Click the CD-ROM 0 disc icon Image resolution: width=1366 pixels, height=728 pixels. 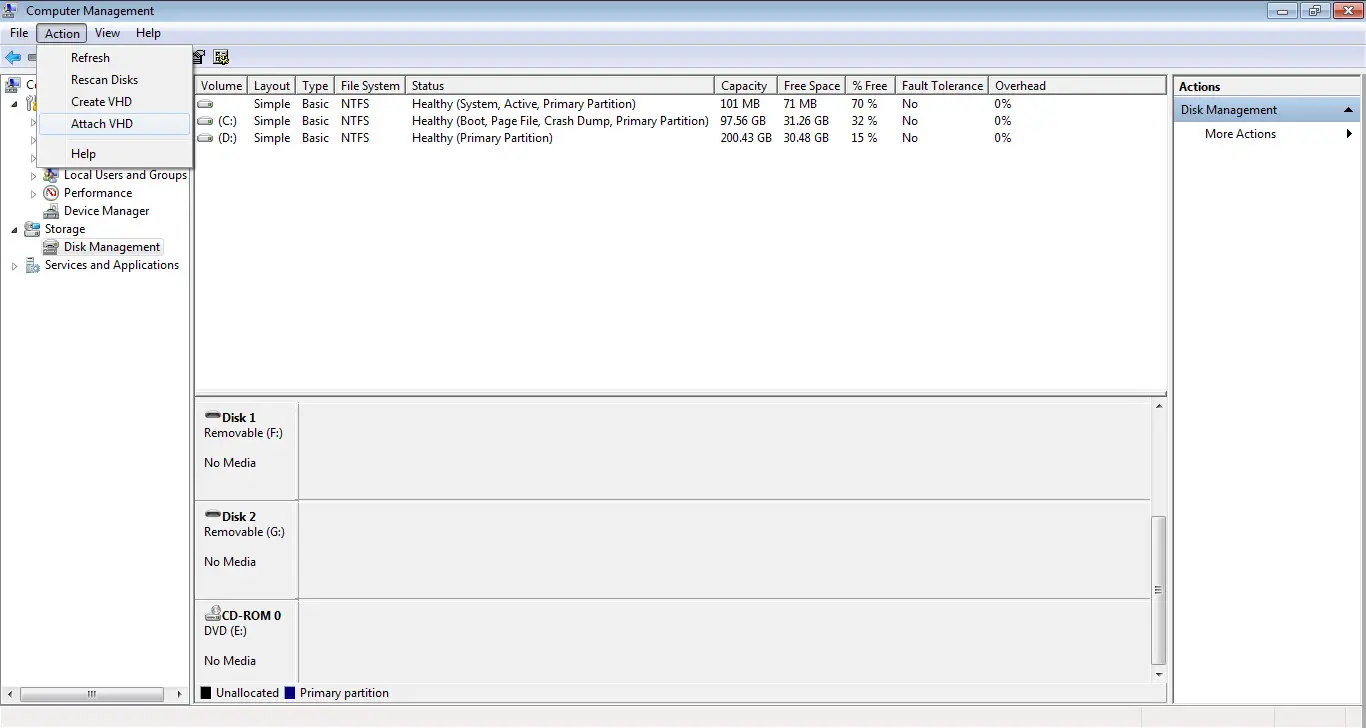pyautogui.click(x=213, y=615)
